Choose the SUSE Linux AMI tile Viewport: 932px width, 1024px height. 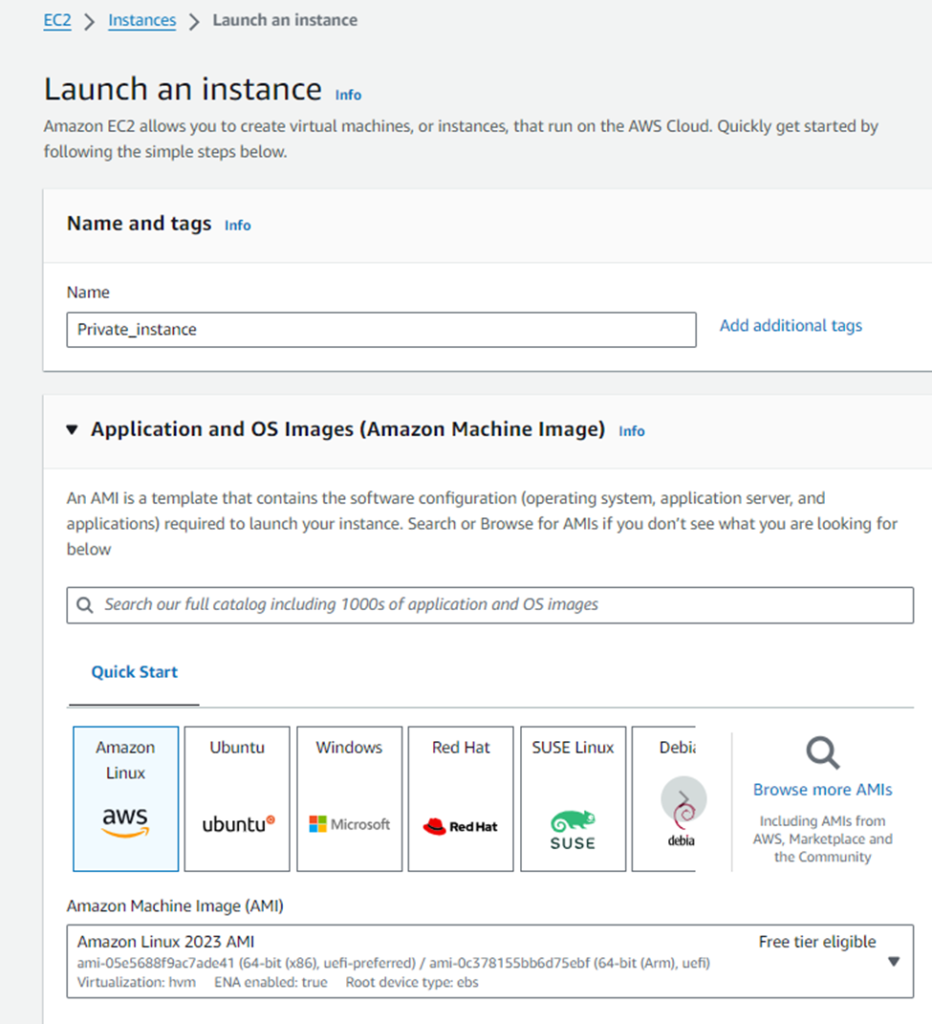(x=573, y=798)
